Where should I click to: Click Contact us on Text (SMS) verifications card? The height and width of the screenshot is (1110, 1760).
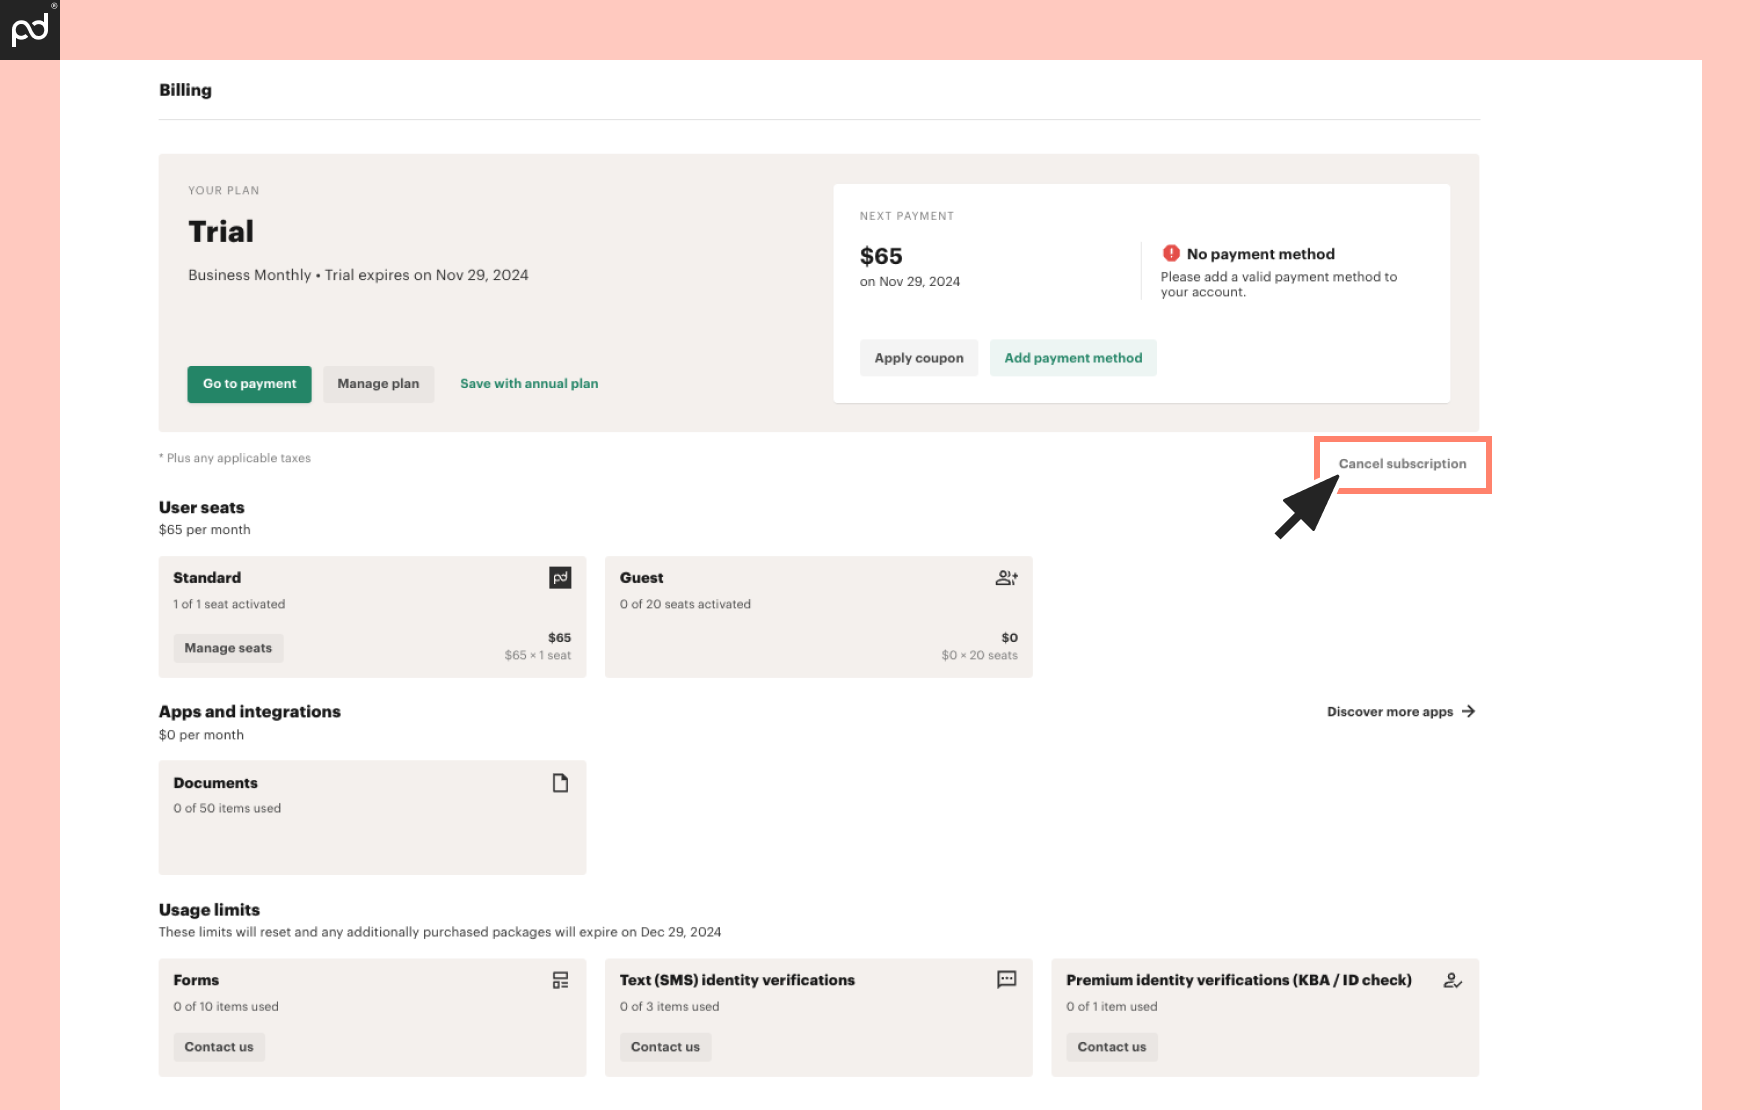665,1047
